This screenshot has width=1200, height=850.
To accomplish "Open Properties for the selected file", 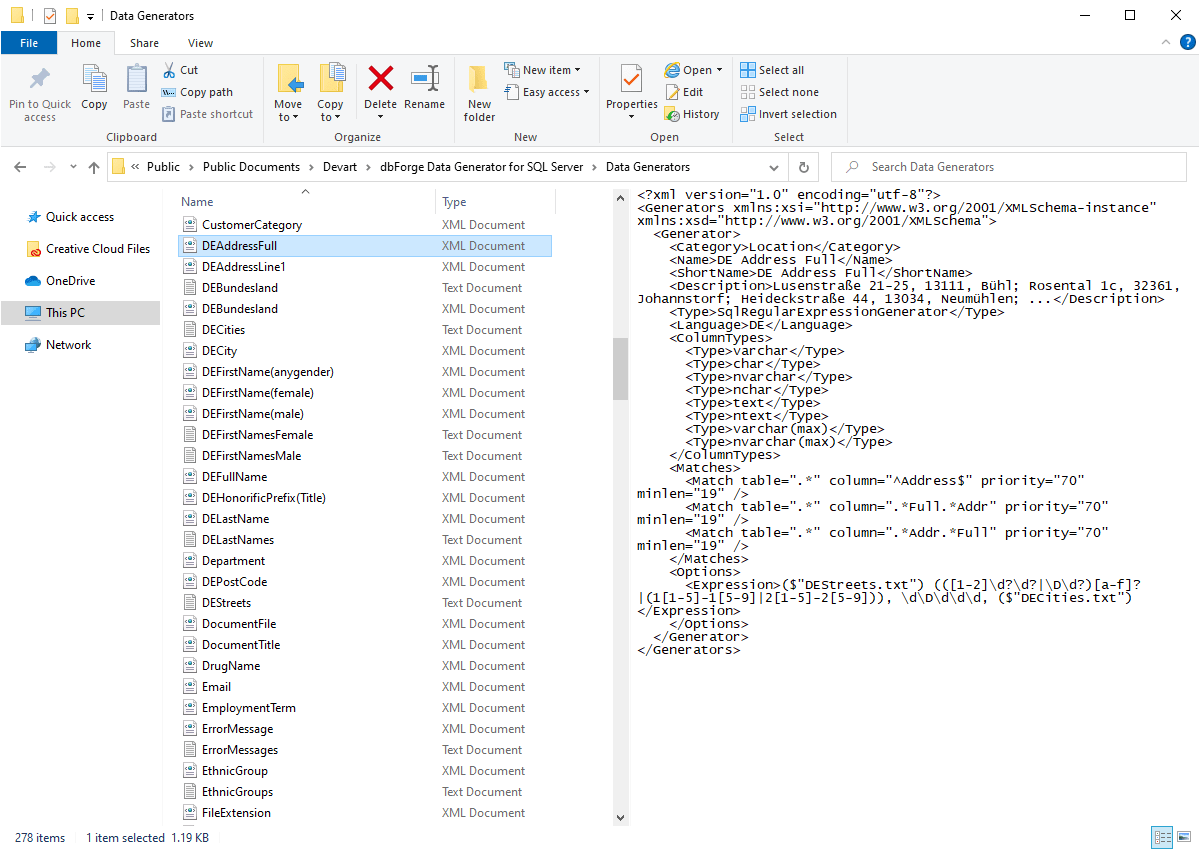I will (x=630, y=90).
